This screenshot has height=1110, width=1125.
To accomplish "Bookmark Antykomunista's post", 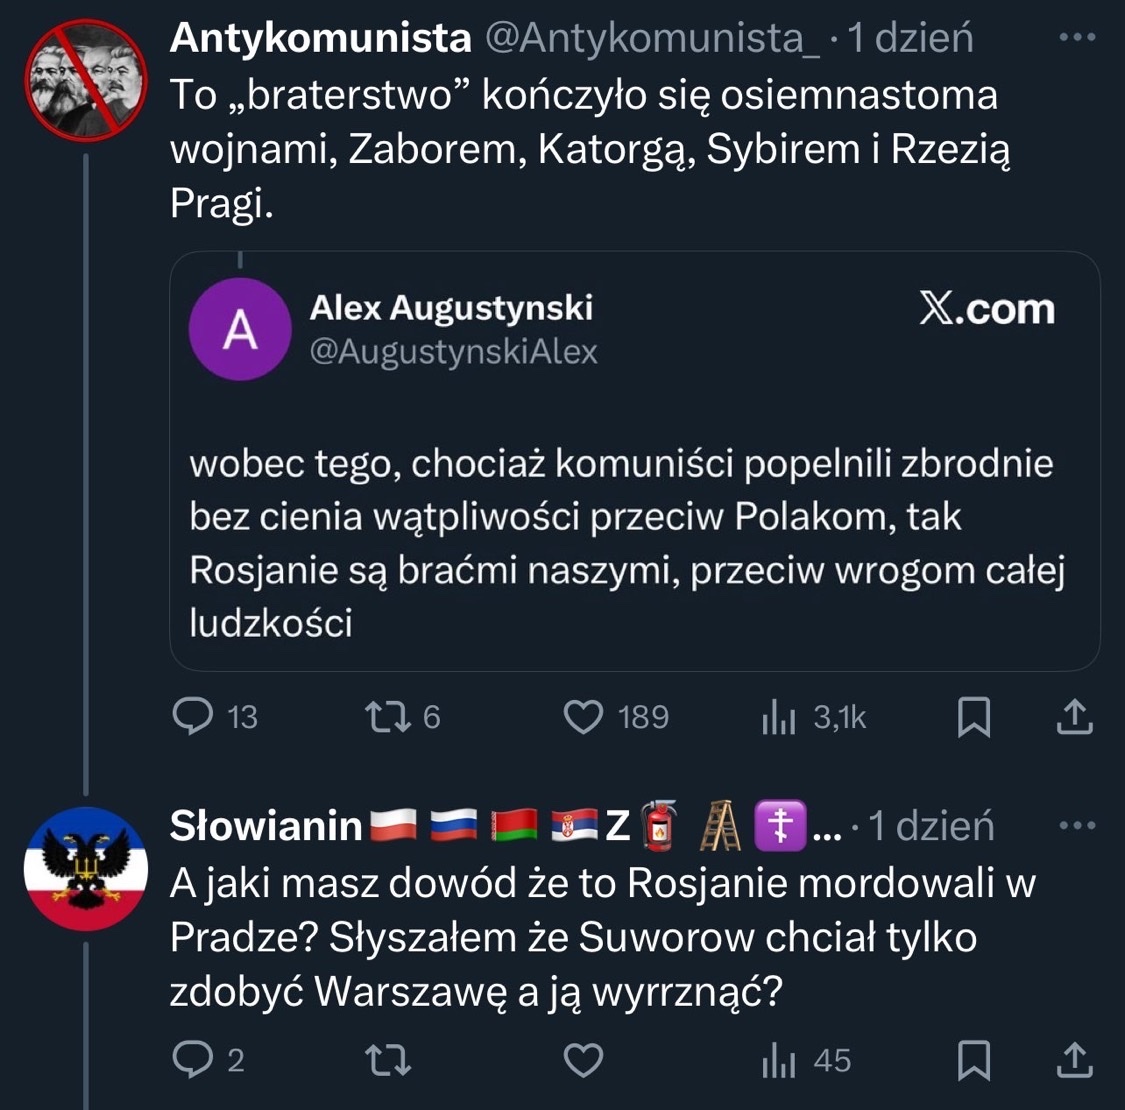I will 974,717.
